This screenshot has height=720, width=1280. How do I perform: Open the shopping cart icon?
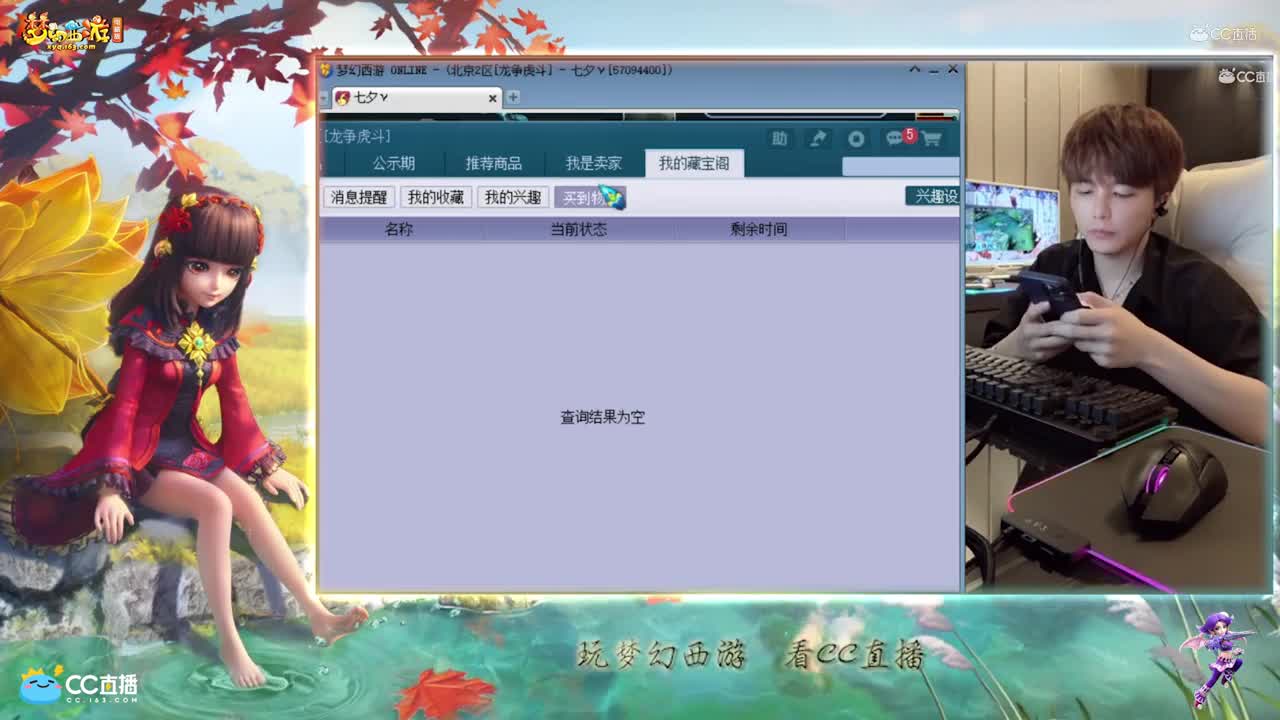click(x=932, y=139)
